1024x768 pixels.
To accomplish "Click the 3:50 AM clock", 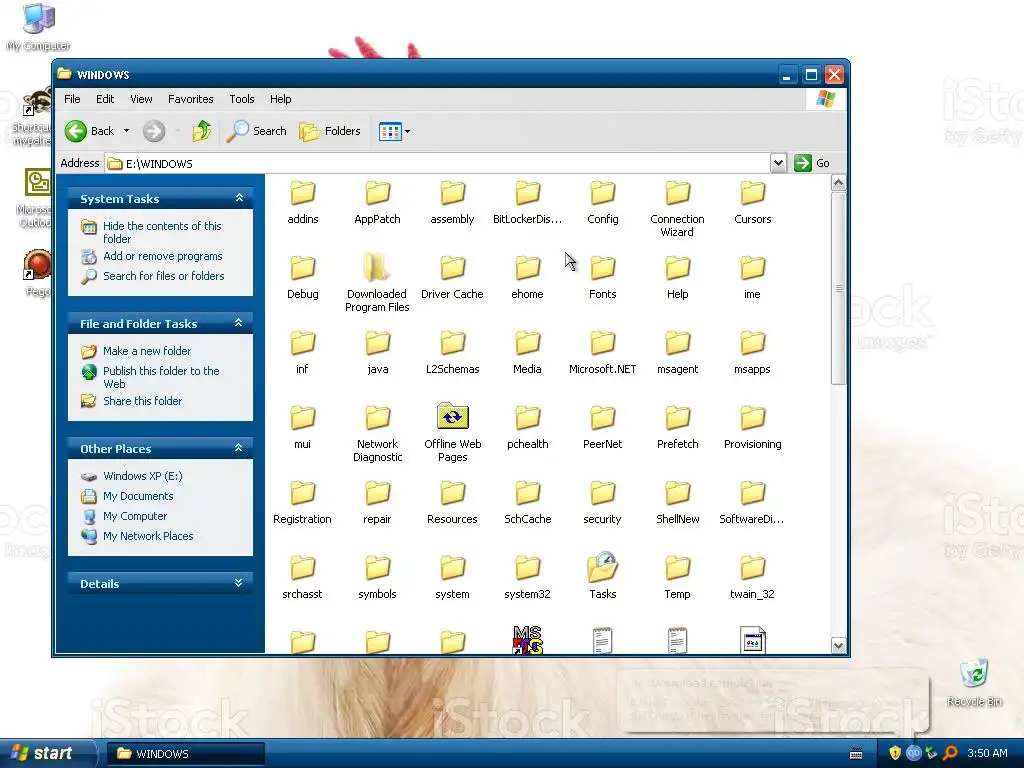I will pyautogui.click(x=987, y=753).
